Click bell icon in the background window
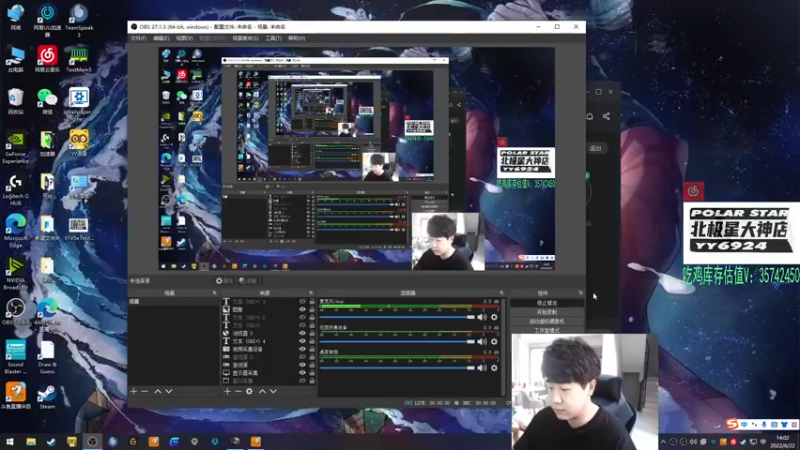 [x=589, y=116]
